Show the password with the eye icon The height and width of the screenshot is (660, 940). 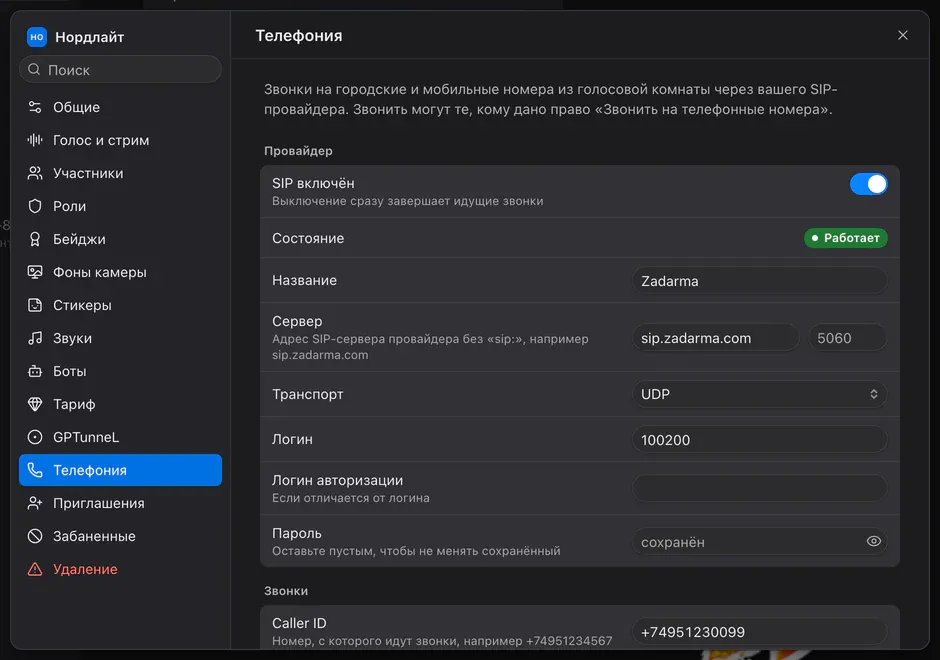click(x=873, y=541)
